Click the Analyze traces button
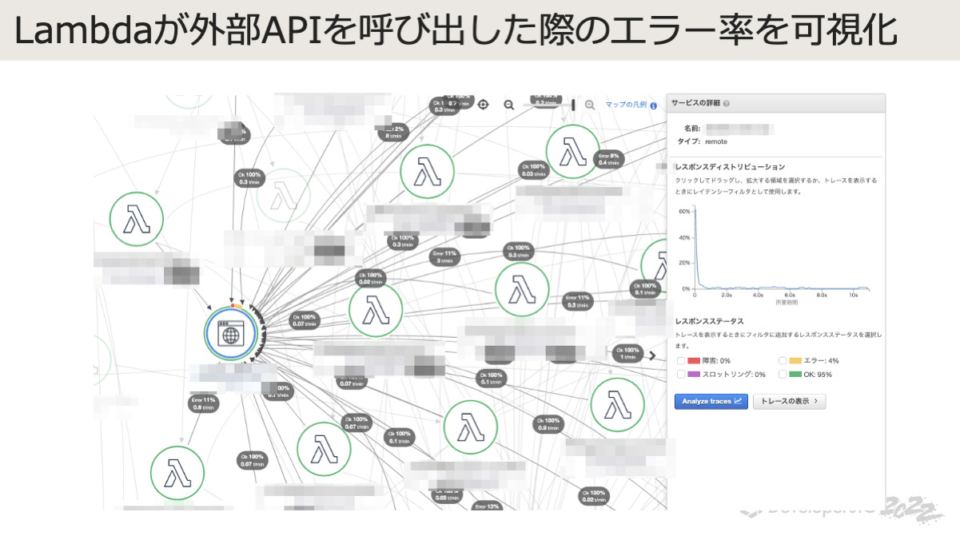The image size is (960, 540). click(x=710, y=400)
